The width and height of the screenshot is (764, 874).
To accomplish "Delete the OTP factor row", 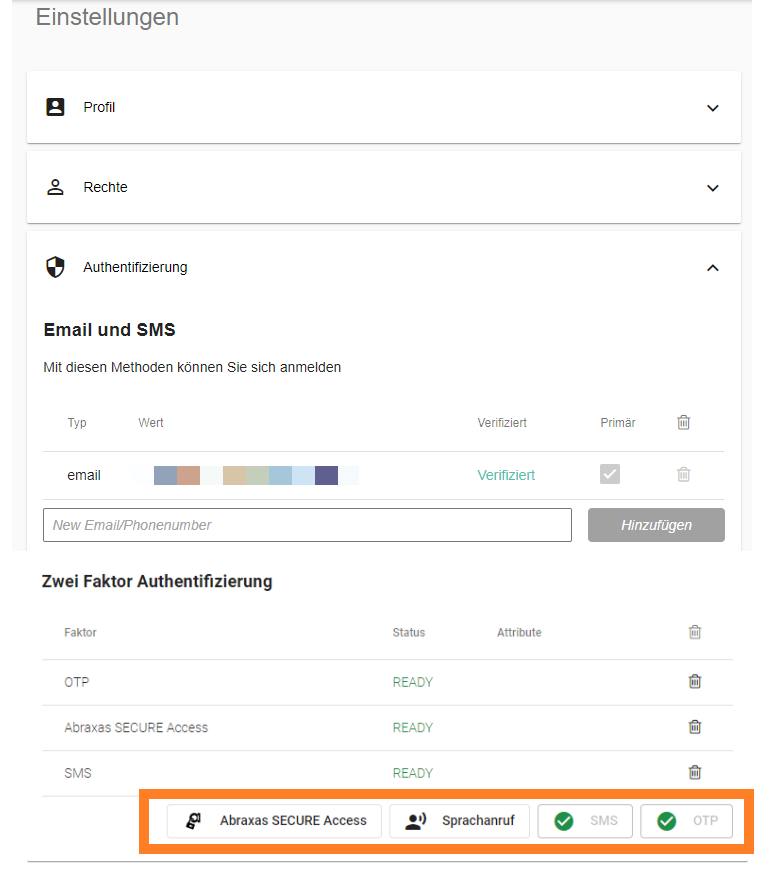I will pyautogui.click(x=695, y=682).
